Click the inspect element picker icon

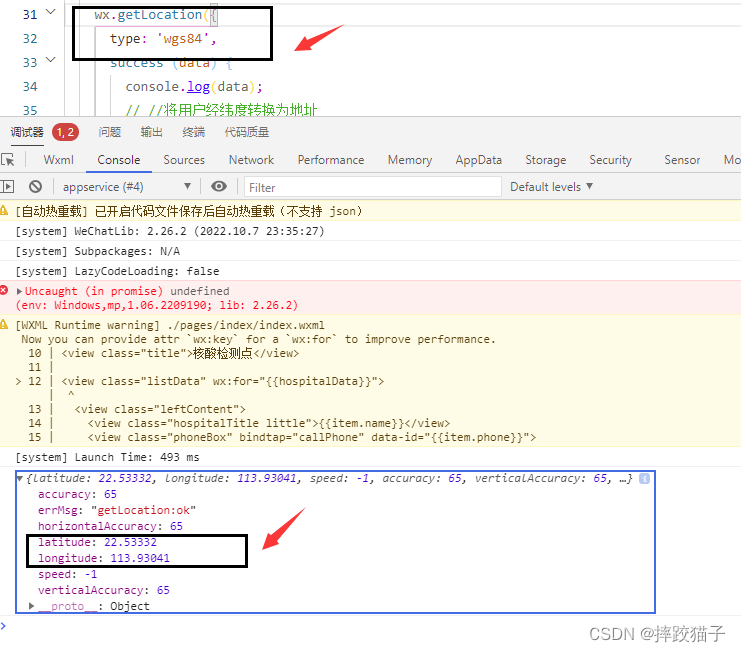click(8, 160)
